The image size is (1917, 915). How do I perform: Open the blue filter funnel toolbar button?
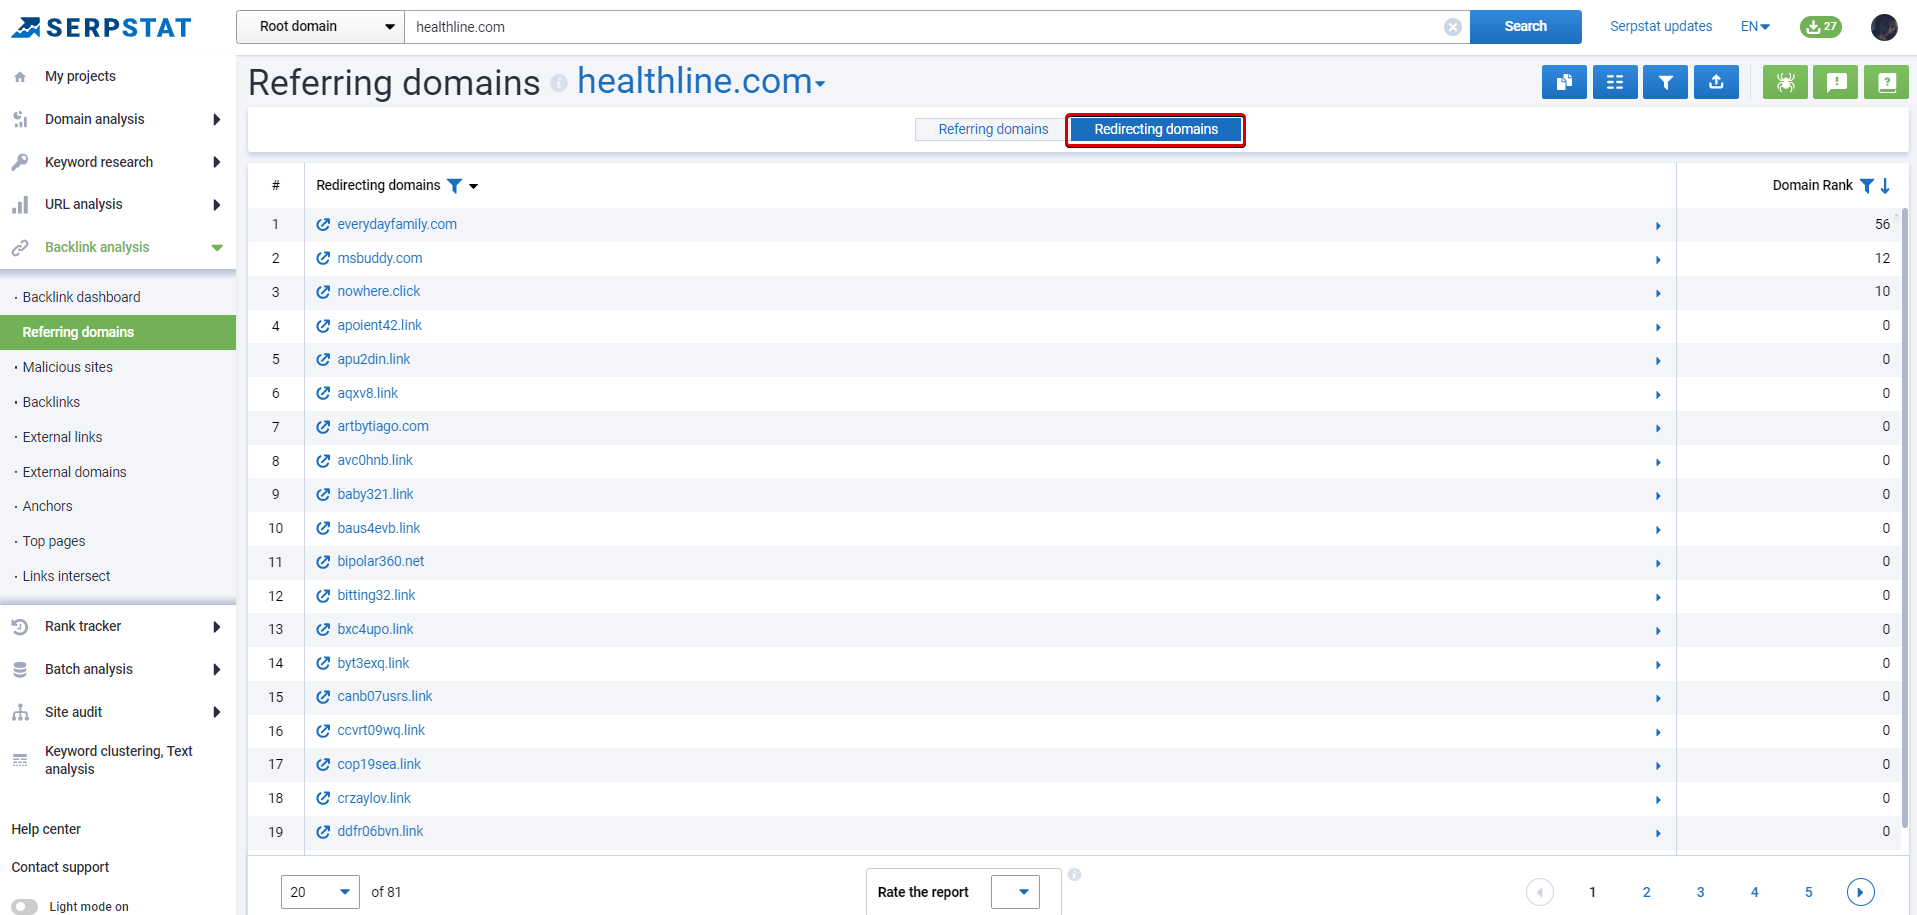tap(1665, 82)
